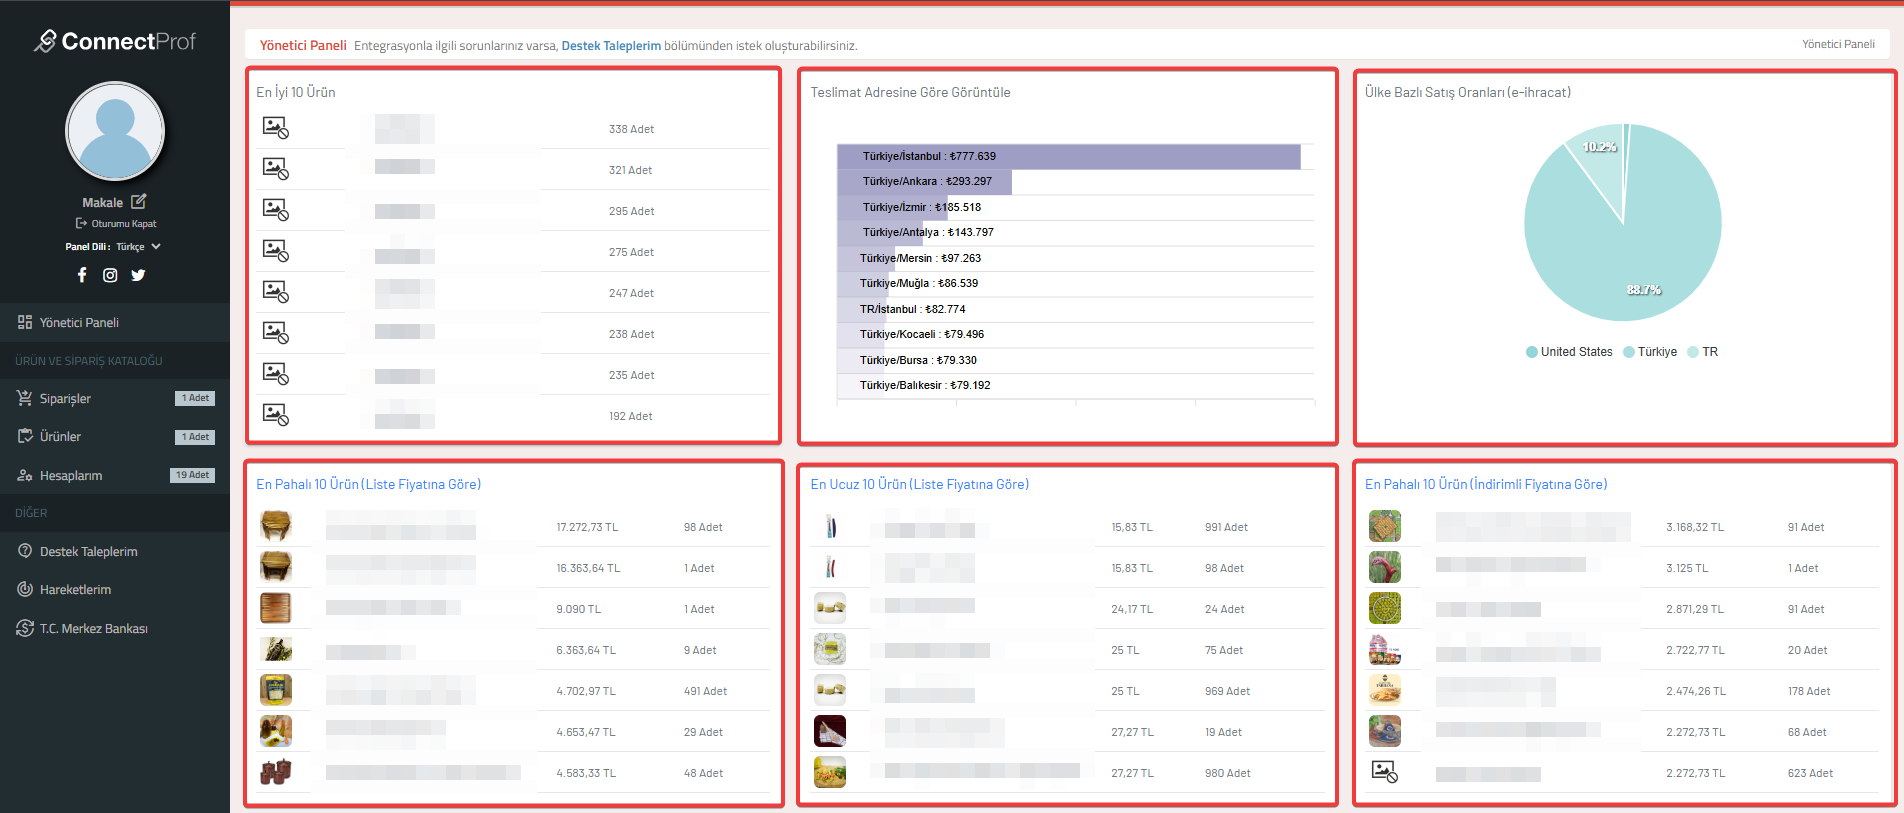
Task: Click thumbnail of 2.474,26 TL product
Action: tap(1385, 690)
